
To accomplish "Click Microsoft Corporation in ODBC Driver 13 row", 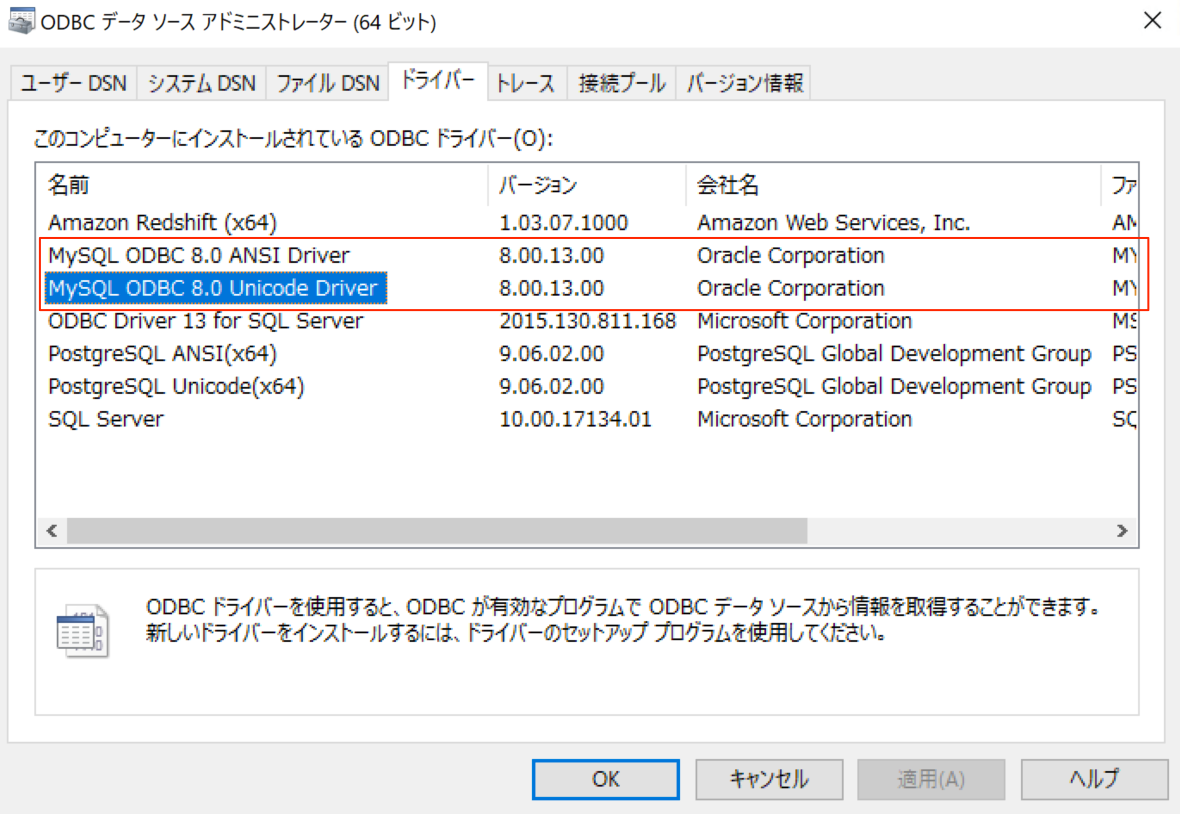I will pos(804,321).
